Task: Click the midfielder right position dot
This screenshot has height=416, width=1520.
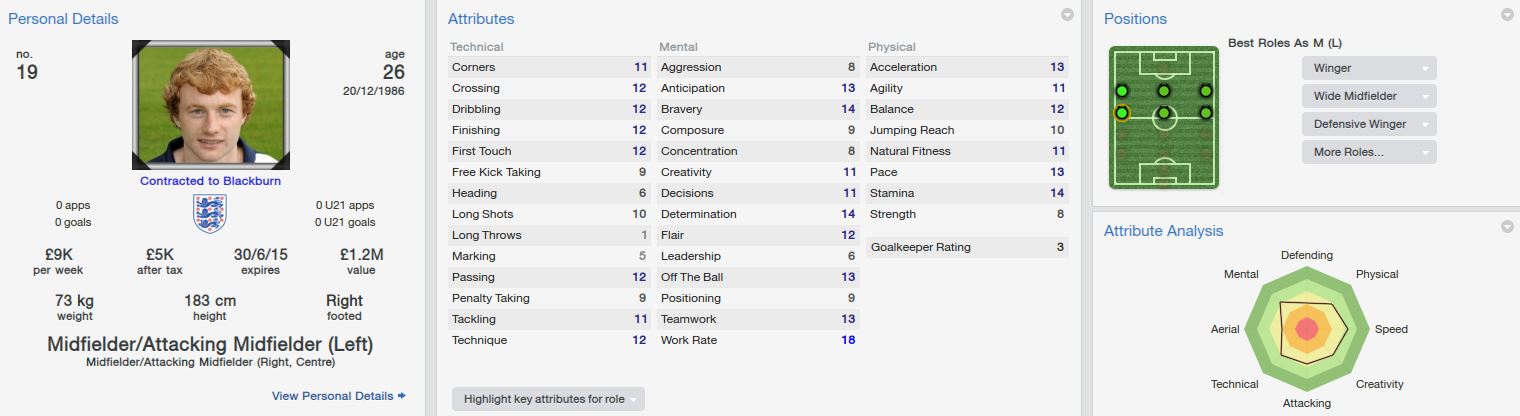Action: [x=1206, y=113]
